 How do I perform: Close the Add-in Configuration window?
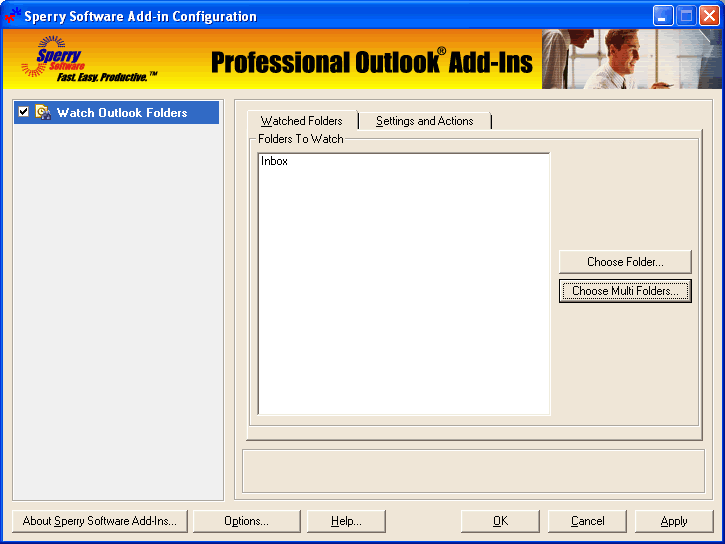(708, 16)
